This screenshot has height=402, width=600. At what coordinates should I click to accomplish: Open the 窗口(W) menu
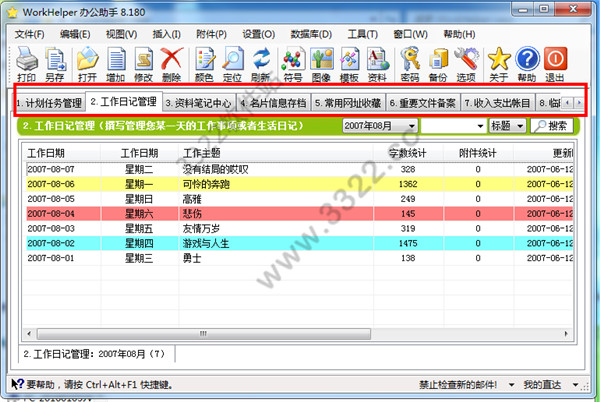tap(411, 34)
